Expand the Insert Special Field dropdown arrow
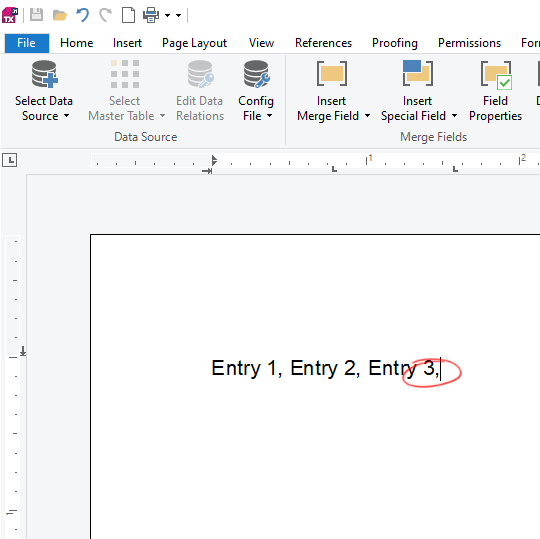Screen dimensions: 540x539 (x=455, y=116)
